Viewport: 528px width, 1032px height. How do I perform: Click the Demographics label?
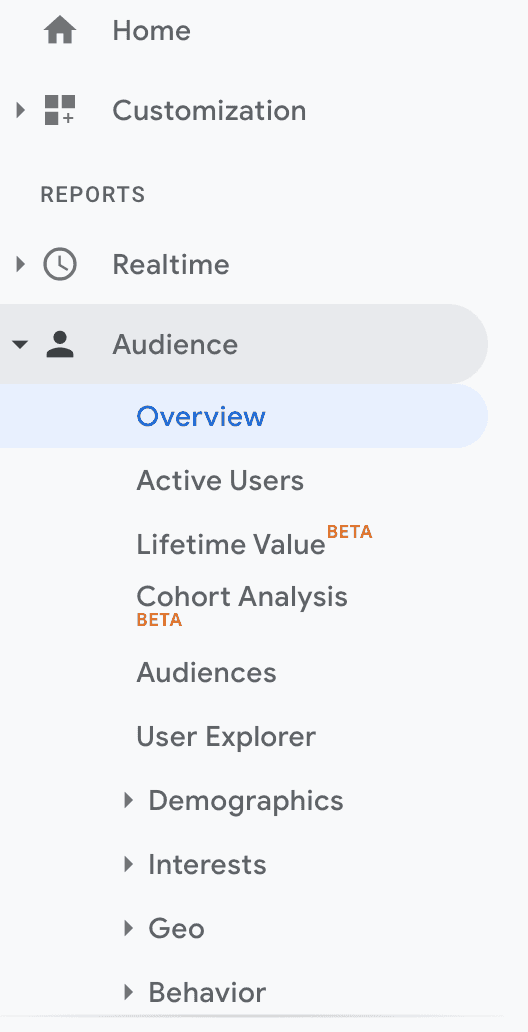click(246, 800)
